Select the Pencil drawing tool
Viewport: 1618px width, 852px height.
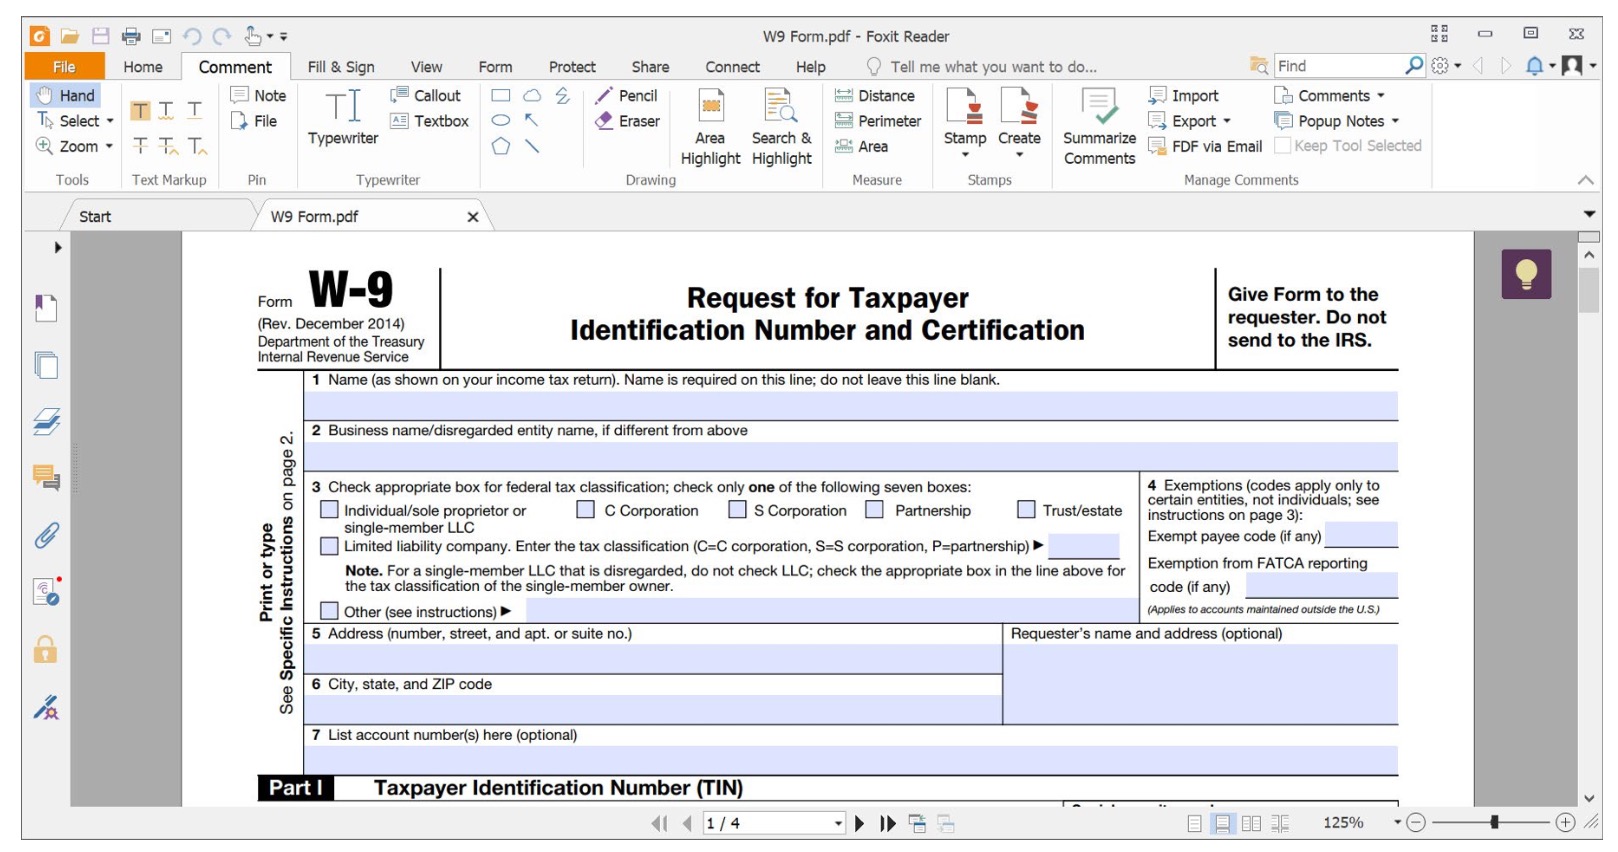626,95
